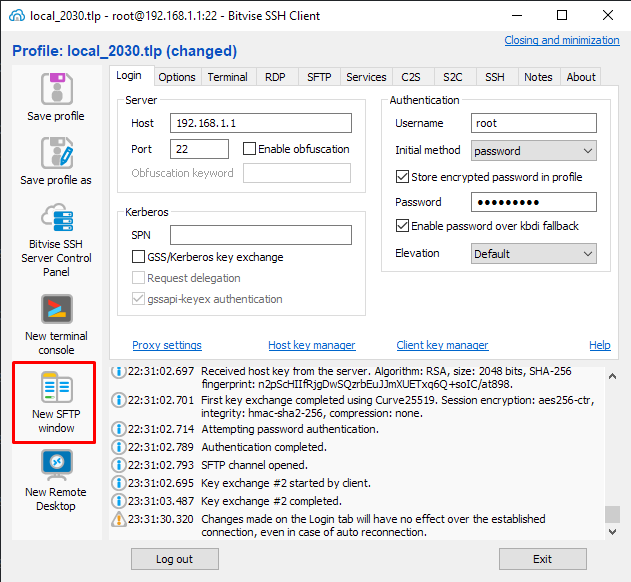Click 'Attempting password authentication.' log text
The image size is (631, 582).
point(290,429)
